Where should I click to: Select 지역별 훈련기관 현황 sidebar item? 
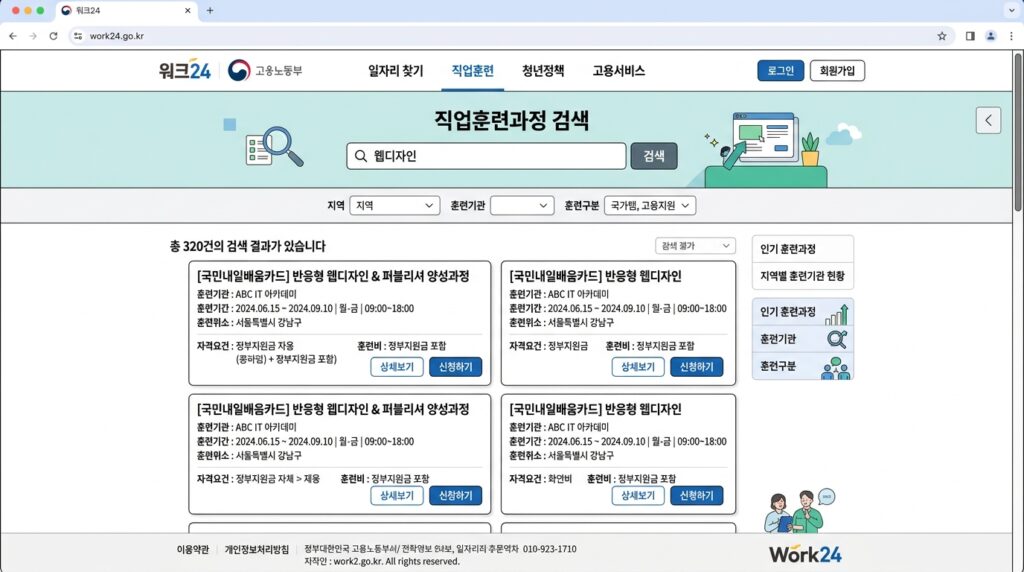click(803, 276)
